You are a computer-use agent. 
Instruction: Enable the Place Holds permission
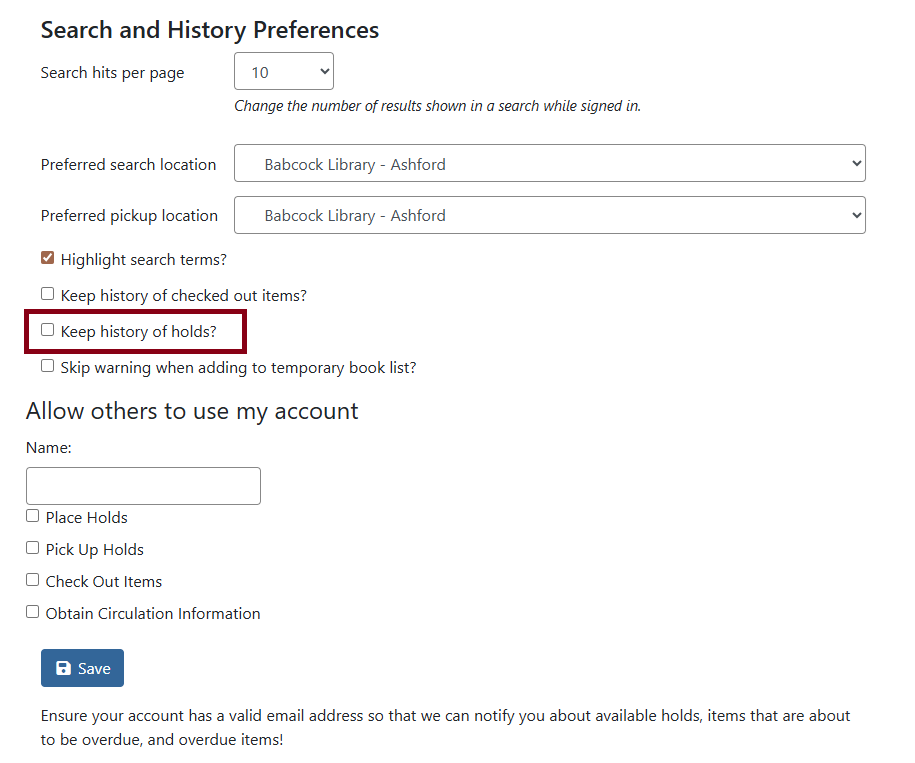pyautogui.click(x=32, y=515)
